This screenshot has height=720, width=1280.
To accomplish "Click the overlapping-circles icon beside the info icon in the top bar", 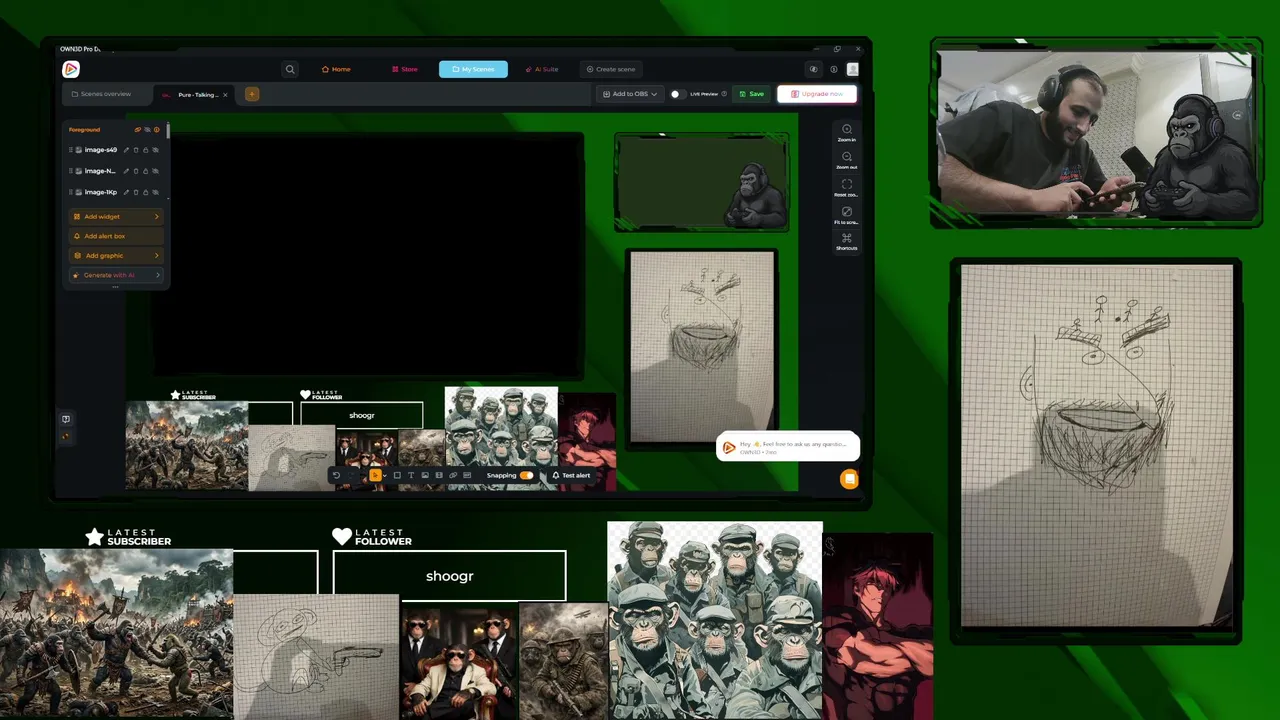I will 813,69.
